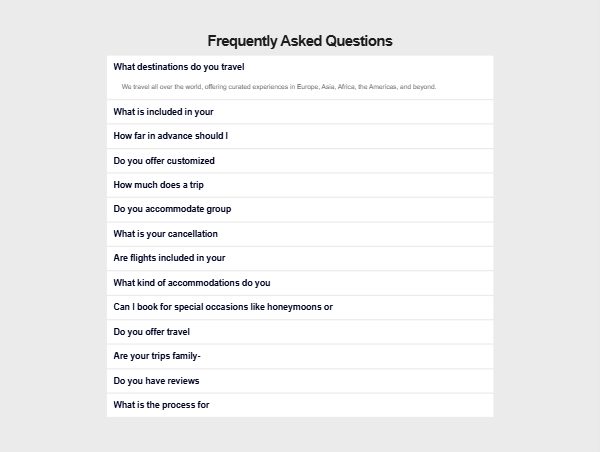Click 'accommodations' word in the accommodations question
Viewport: 600px width, 452px height.
pyautogui.click(x=203, y=283)
